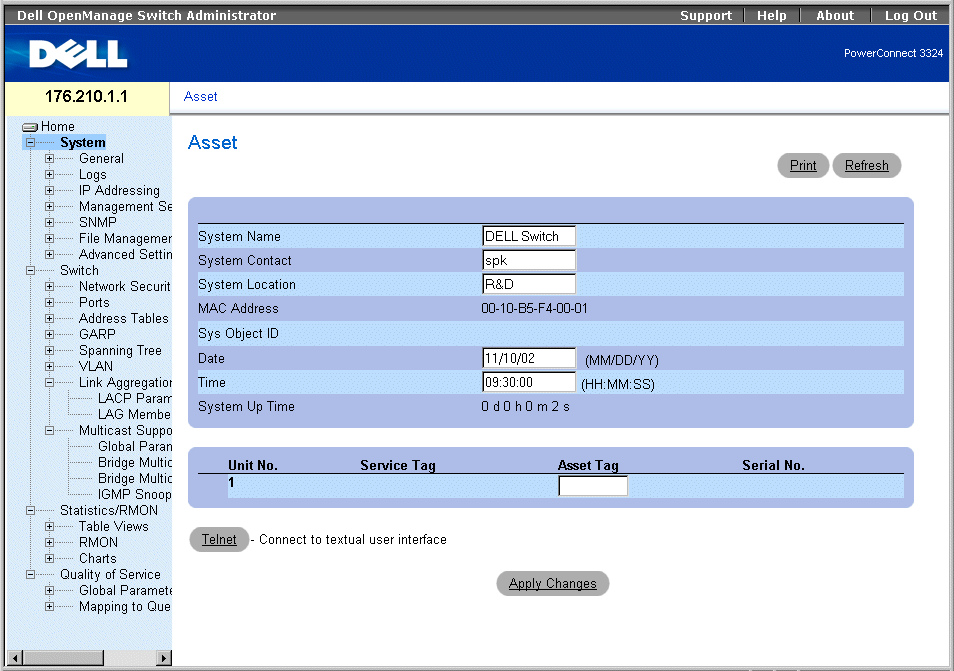
Task: Select IP Addressing in the tree
Action: click(x=119, y=190)
